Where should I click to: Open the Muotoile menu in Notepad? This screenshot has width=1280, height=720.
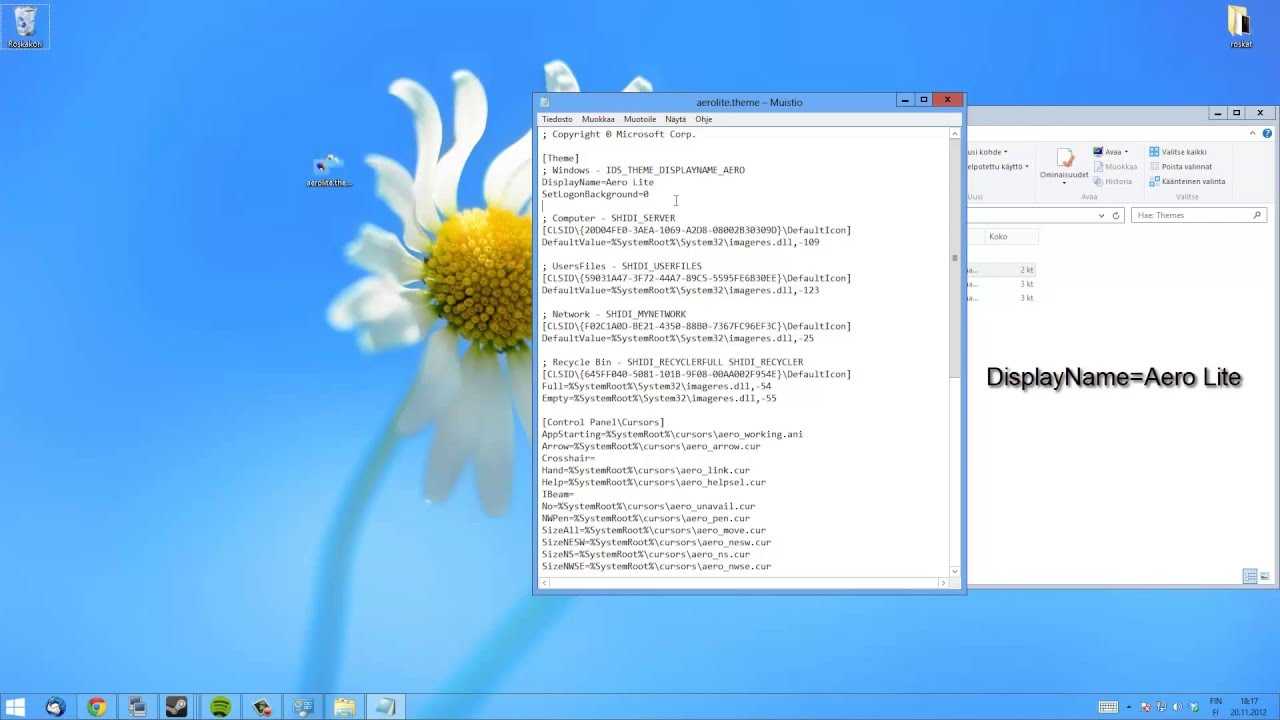[x=640, y=119]
